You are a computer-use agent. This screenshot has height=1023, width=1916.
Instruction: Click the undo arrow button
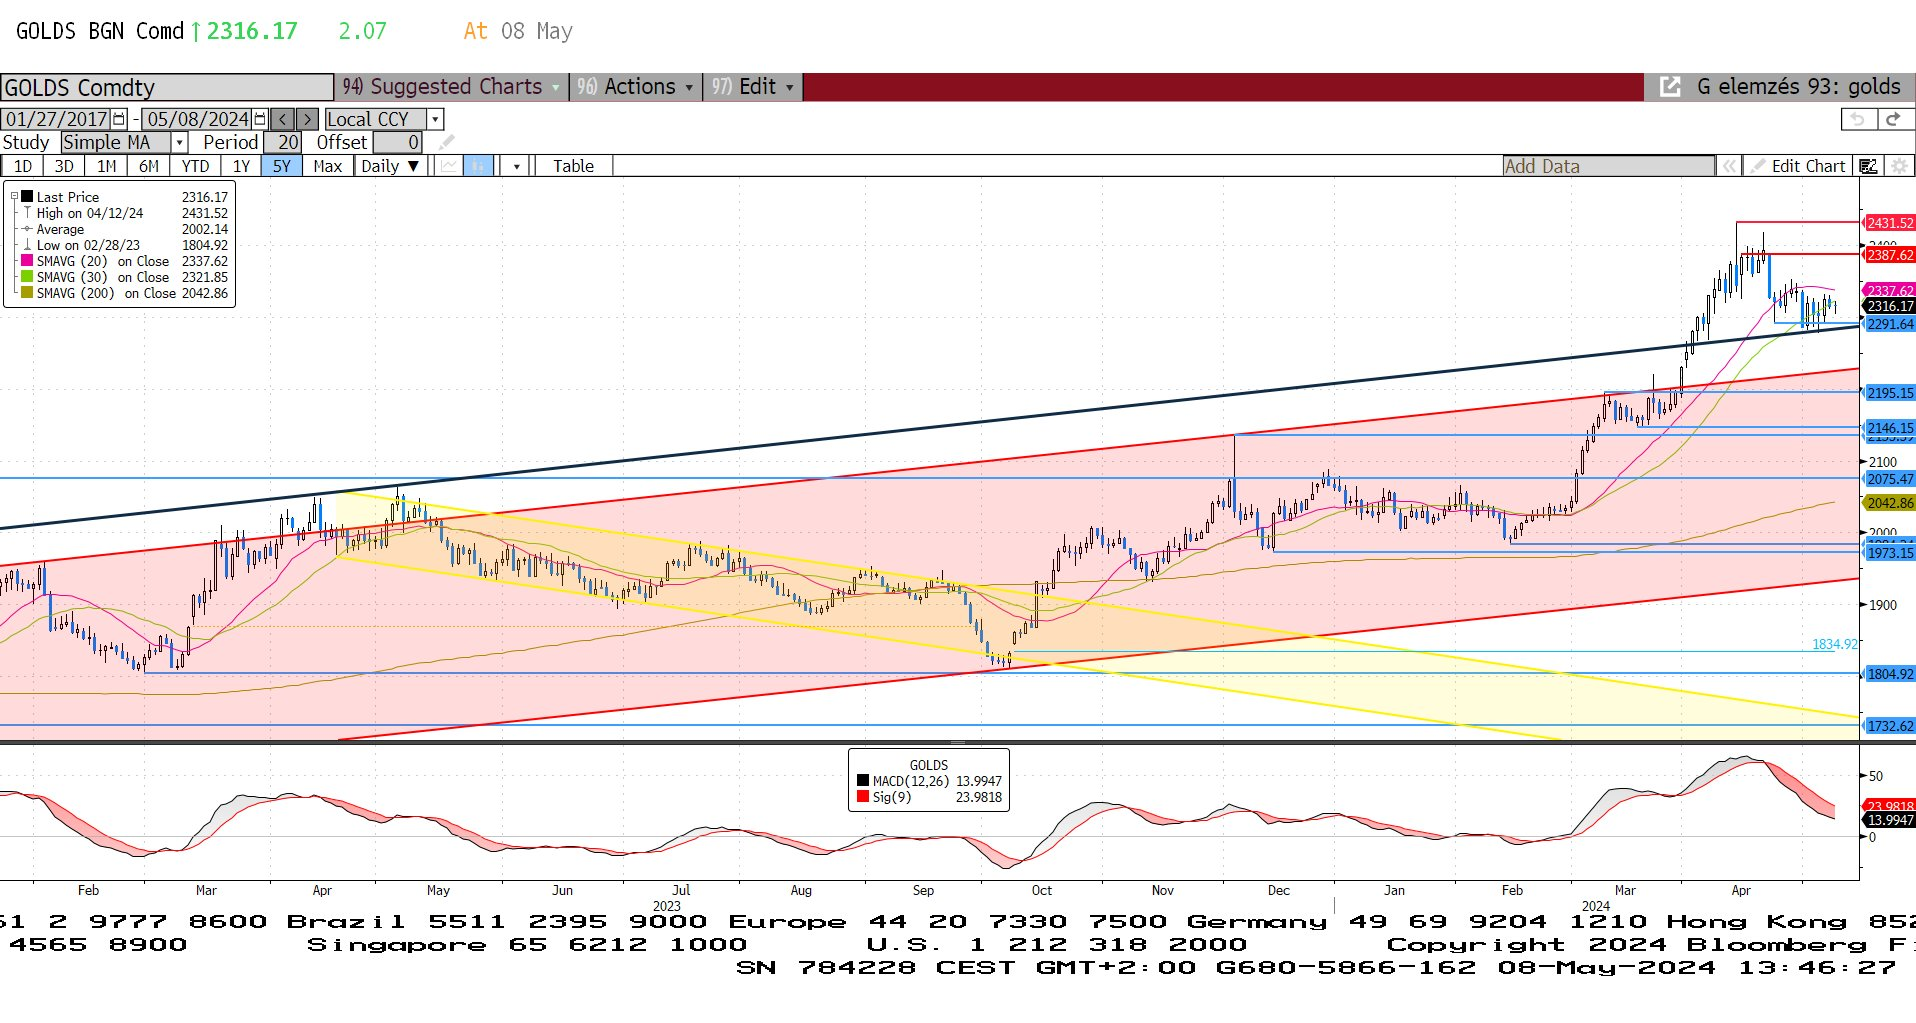click(1857, 119)
